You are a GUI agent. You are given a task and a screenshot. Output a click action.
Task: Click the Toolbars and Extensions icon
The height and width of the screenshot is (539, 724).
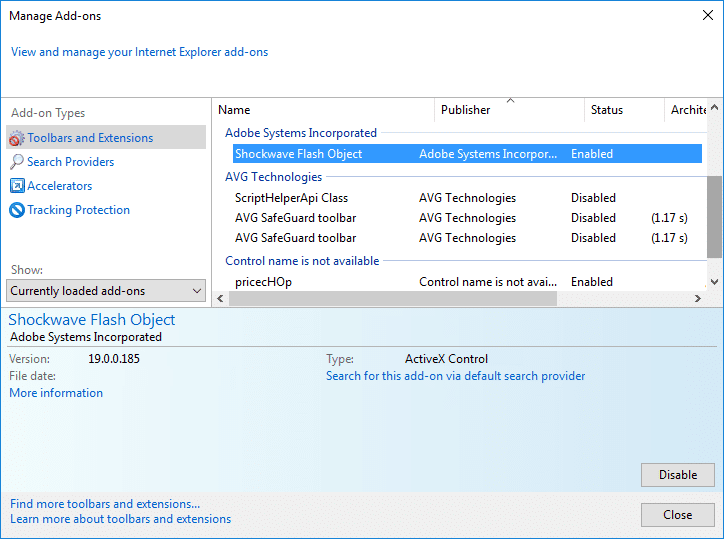tap(16, 138)
